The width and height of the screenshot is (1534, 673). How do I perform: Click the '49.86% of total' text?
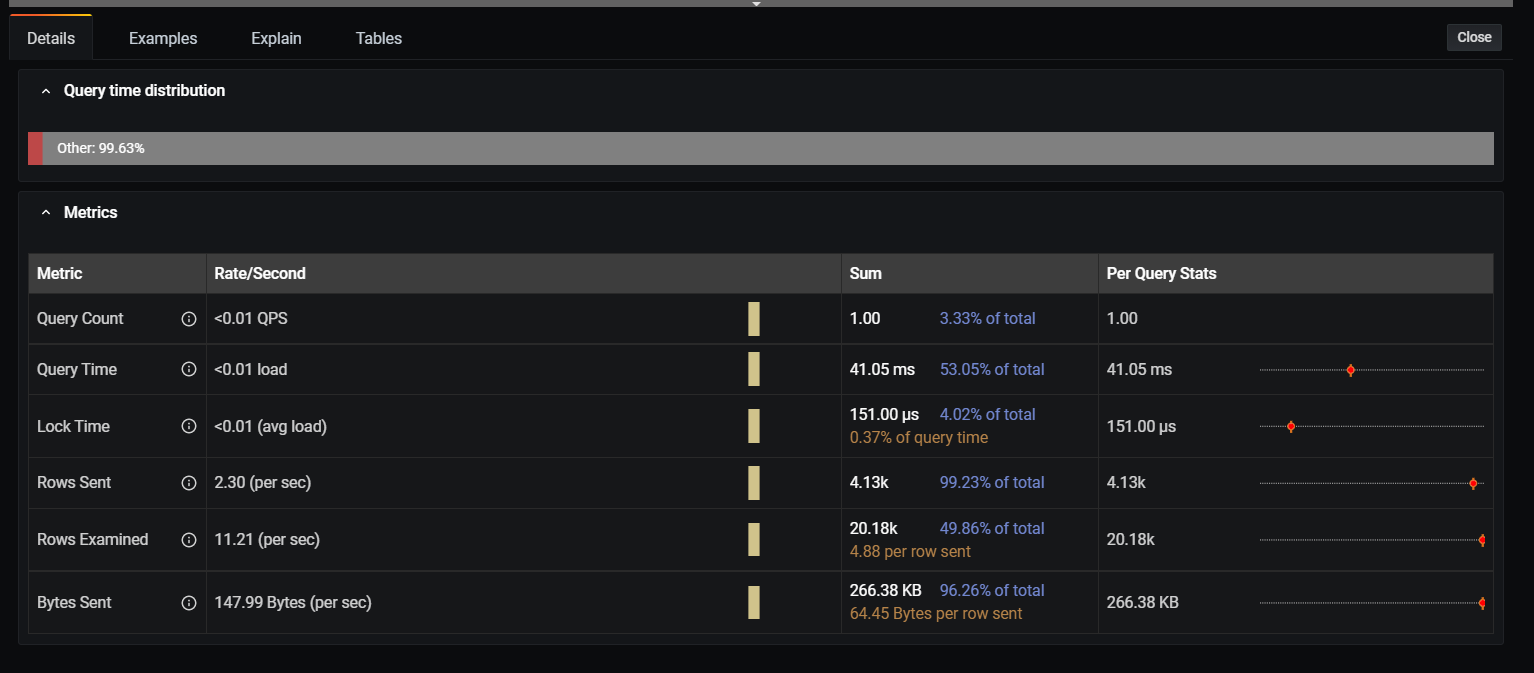(x=992, y=528)
